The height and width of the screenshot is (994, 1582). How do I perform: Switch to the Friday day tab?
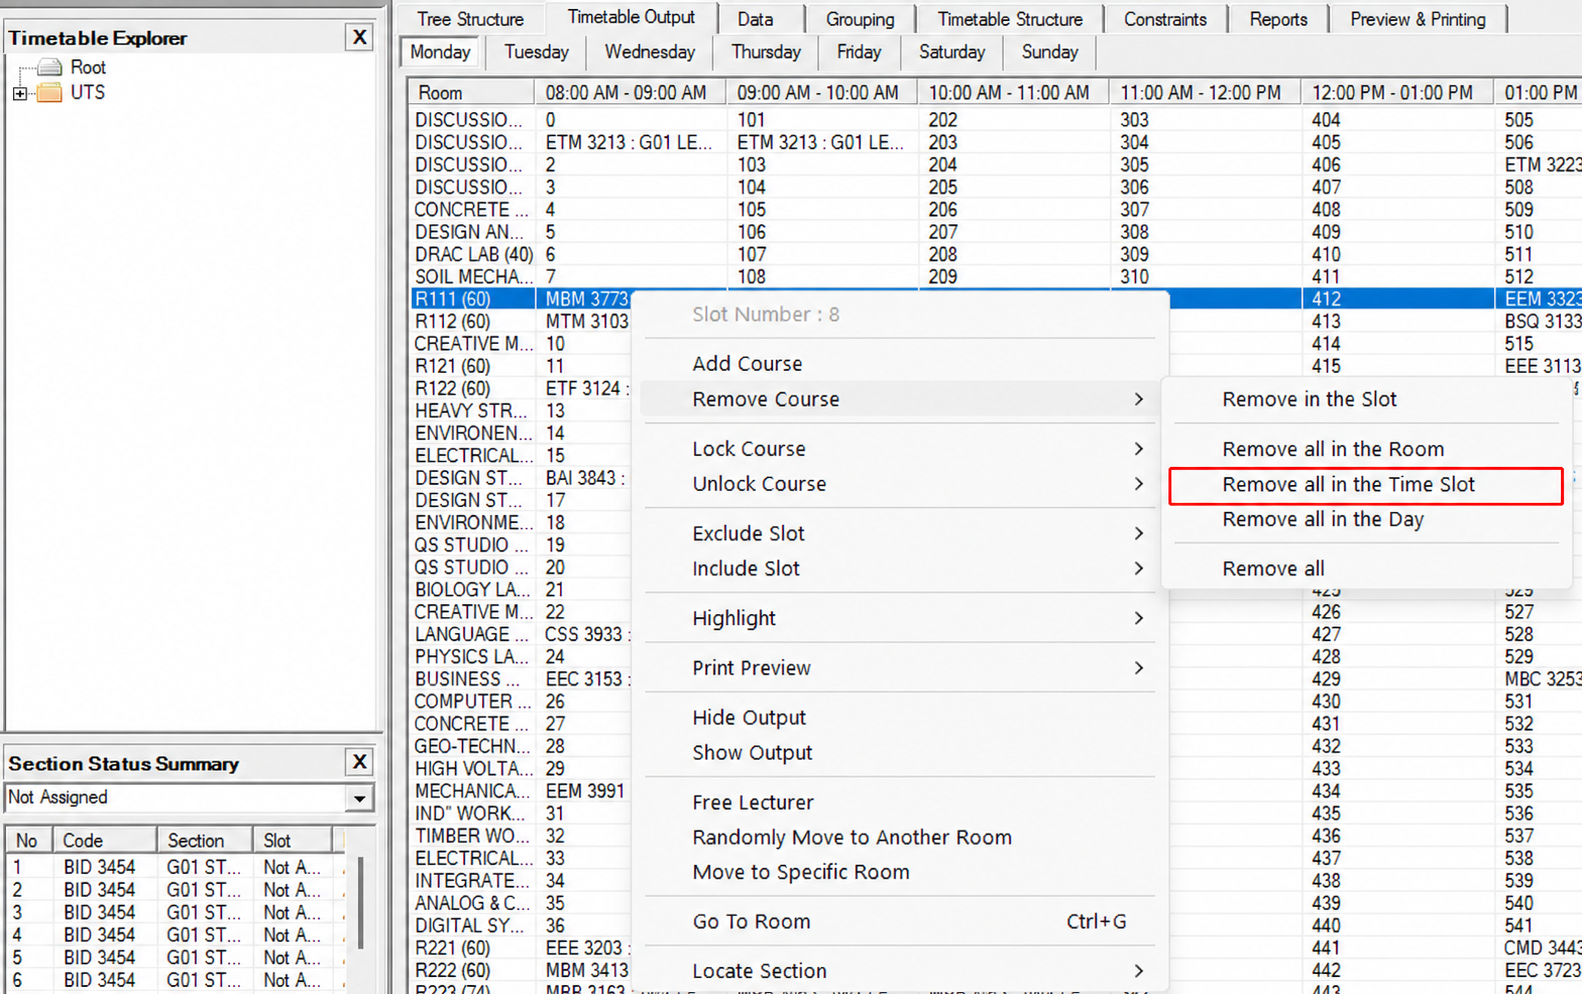point(859,52)
